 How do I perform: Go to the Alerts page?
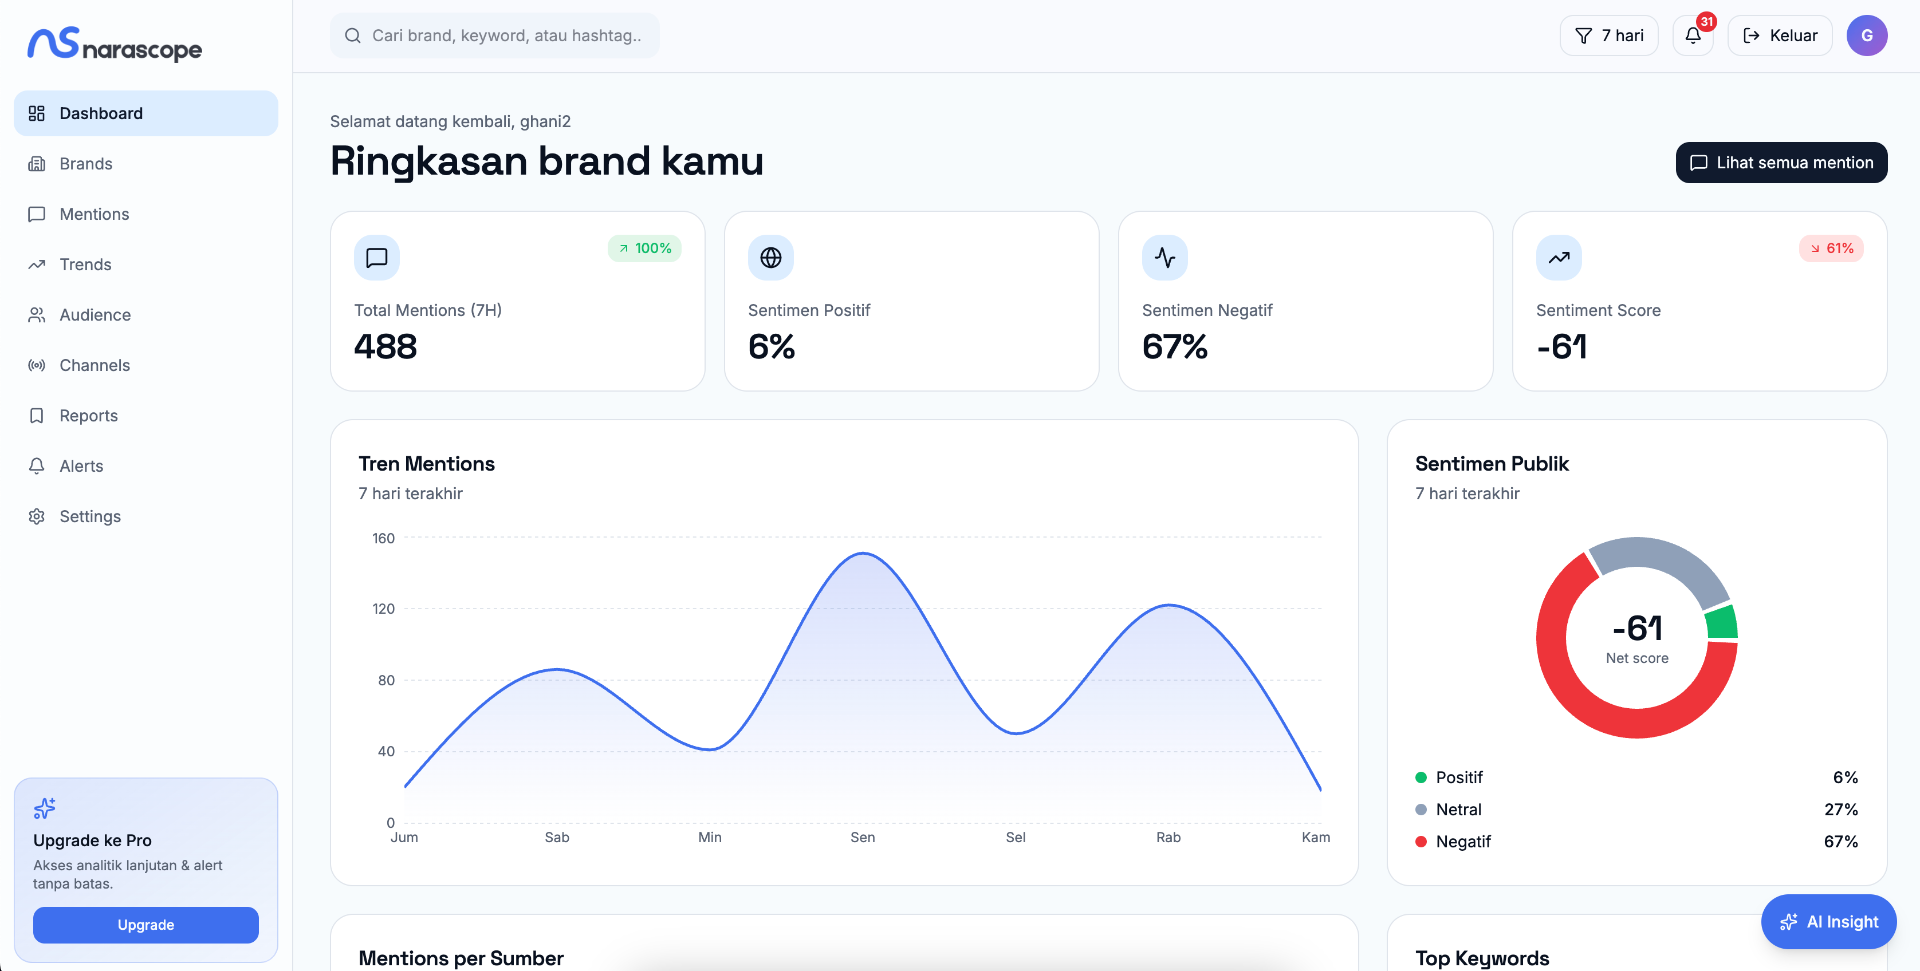pyautogui.click(x=146, y=466)
